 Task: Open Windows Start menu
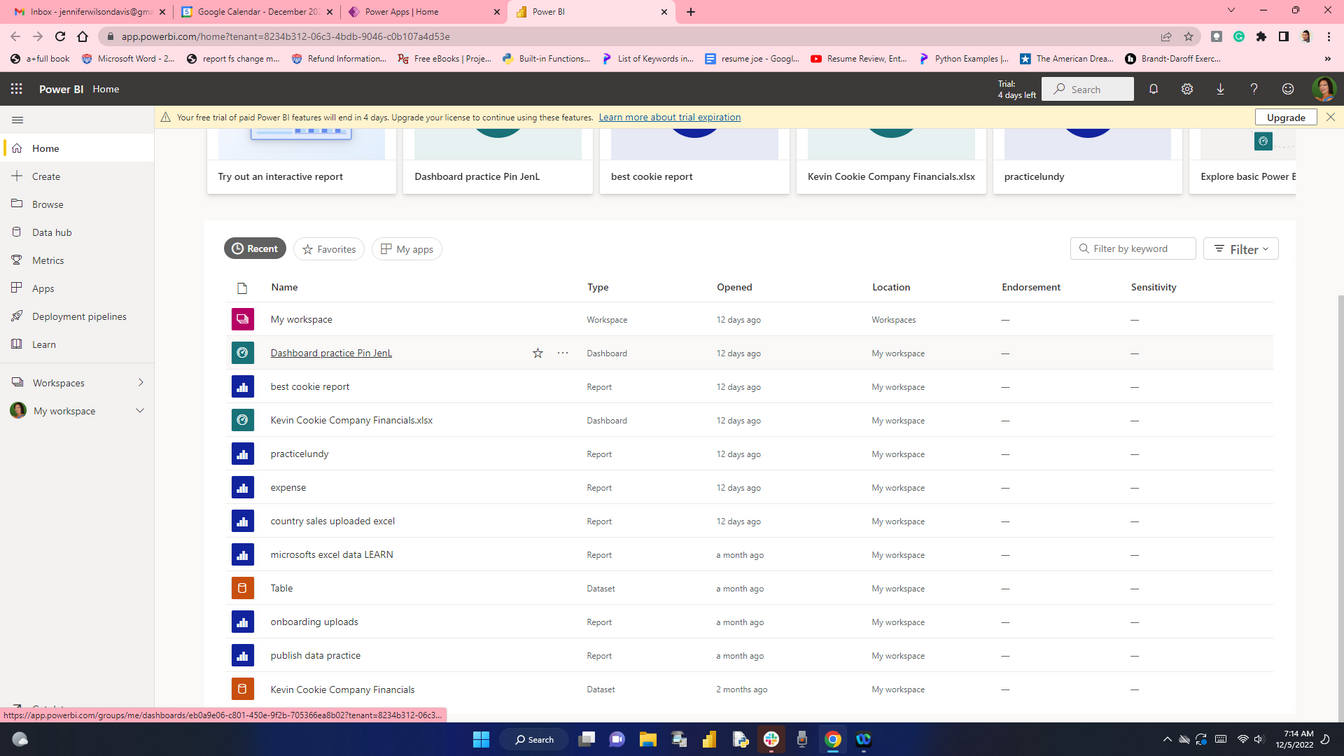pos(481,739)
